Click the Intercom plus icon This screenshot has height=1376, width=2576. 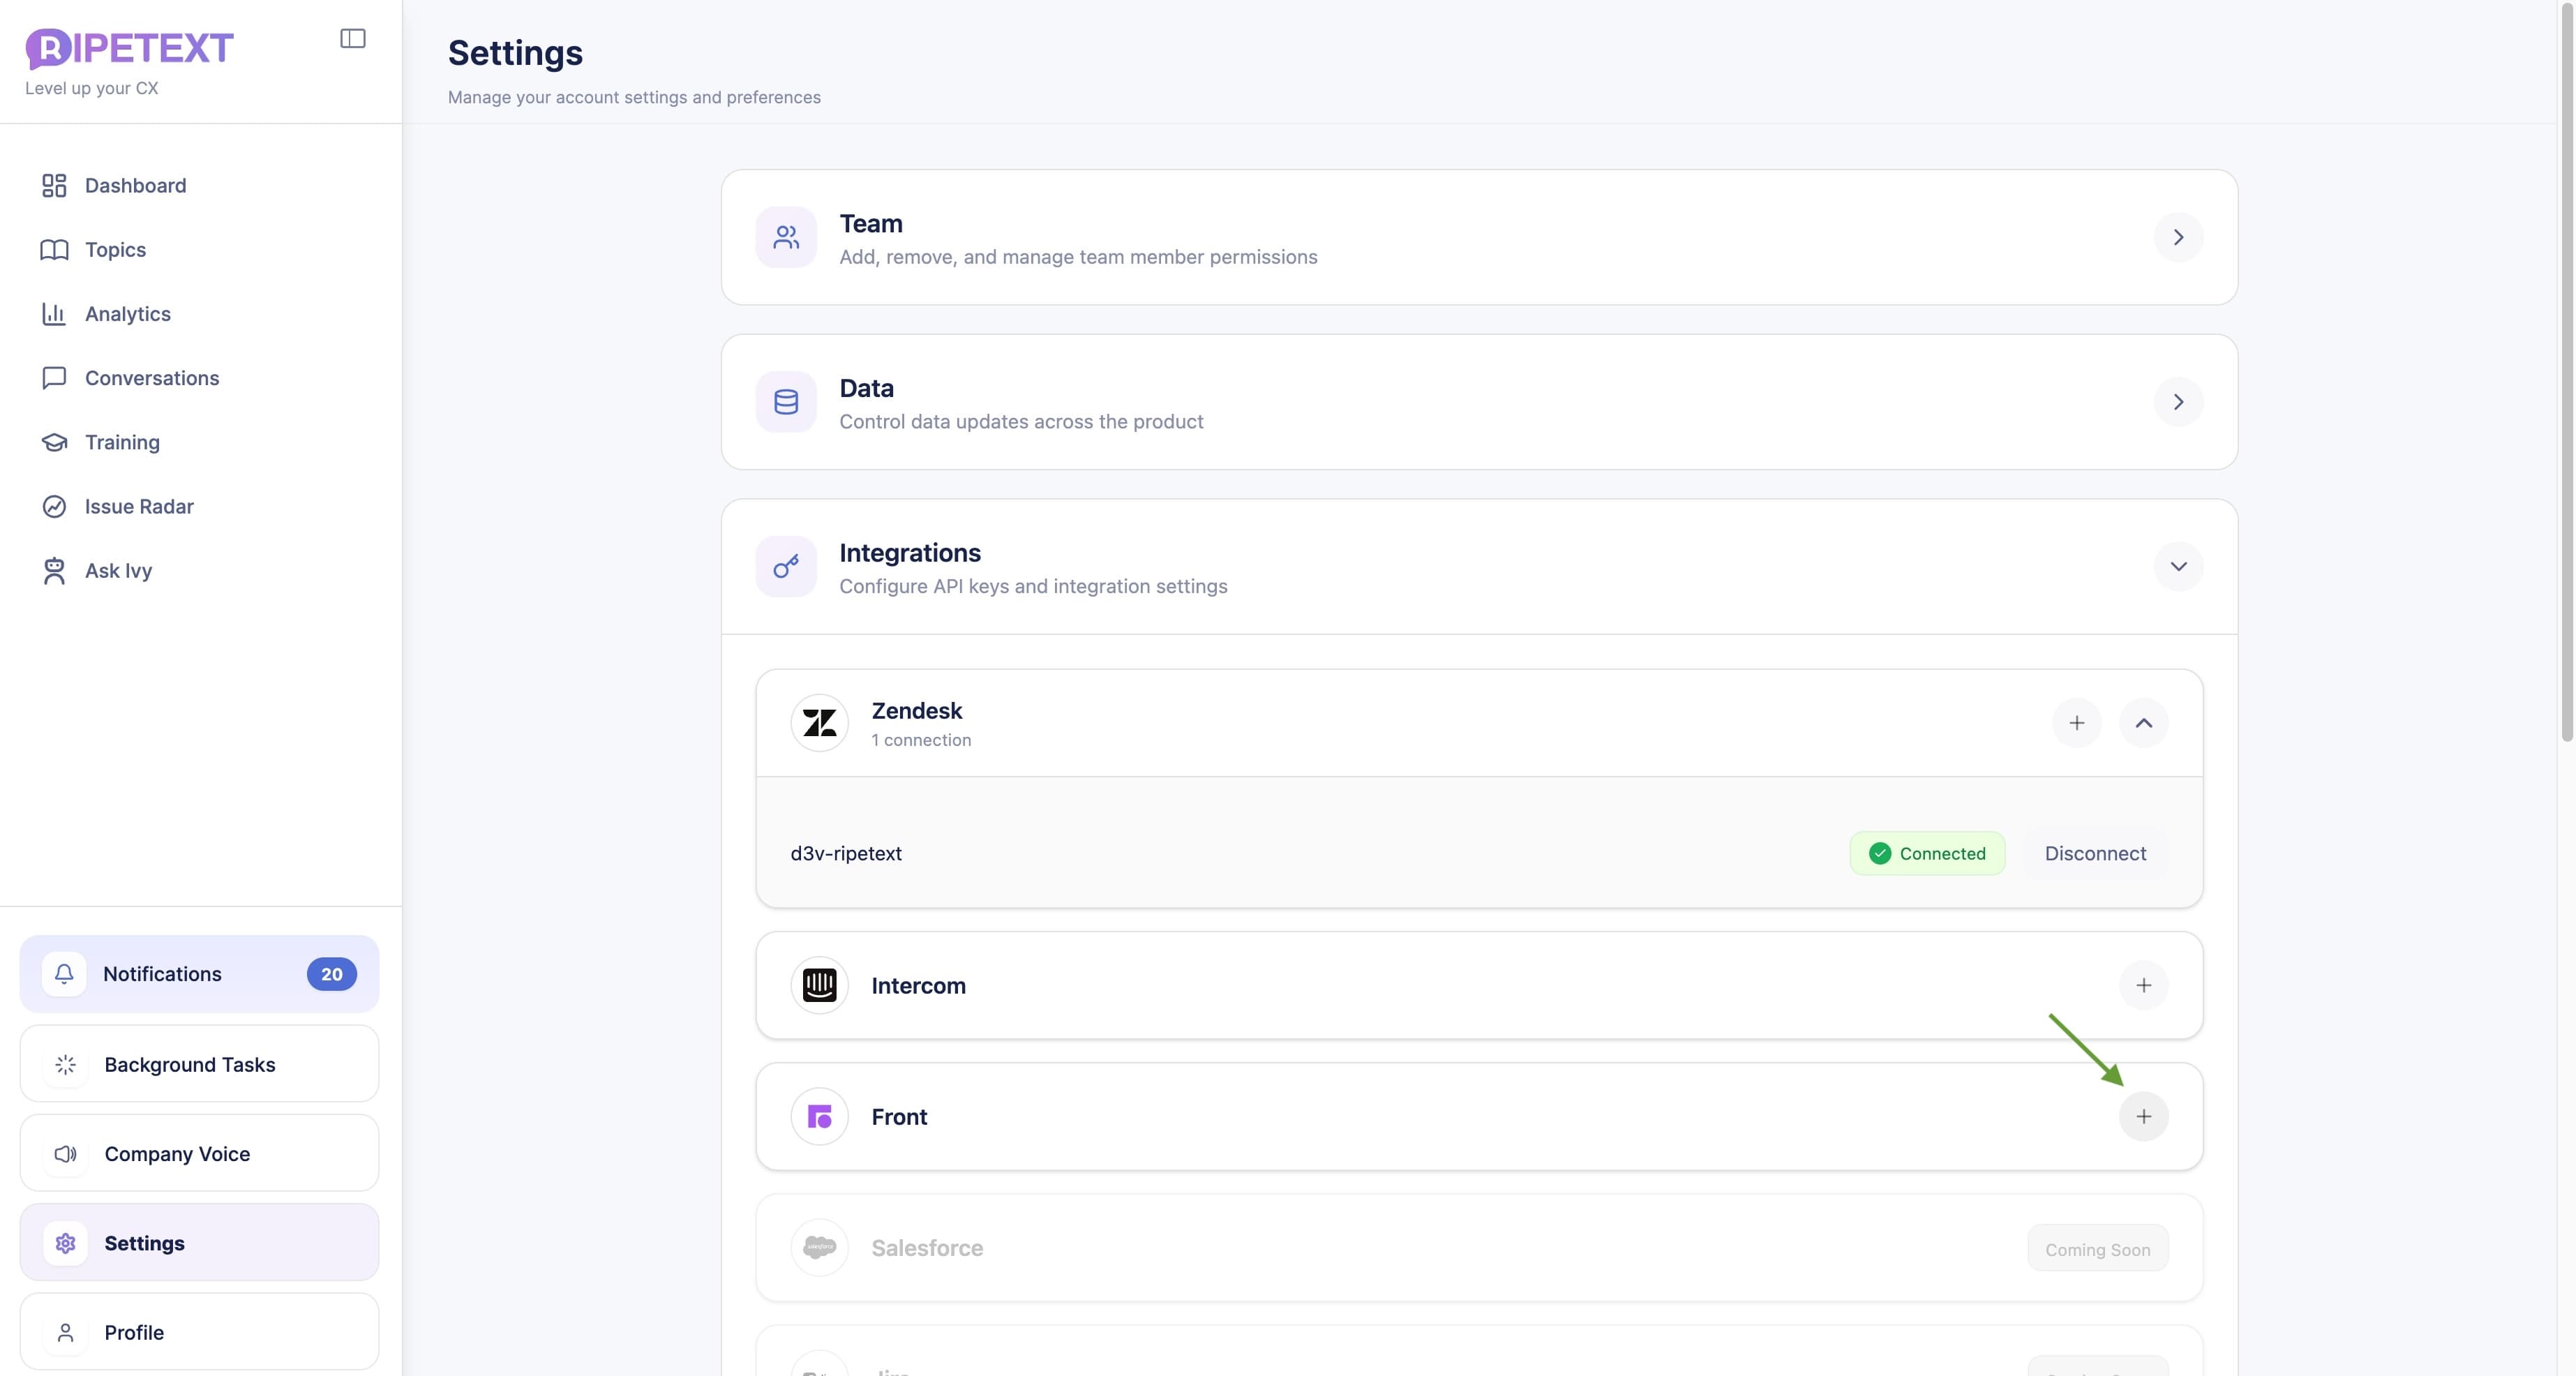[x=2143, y=985]
